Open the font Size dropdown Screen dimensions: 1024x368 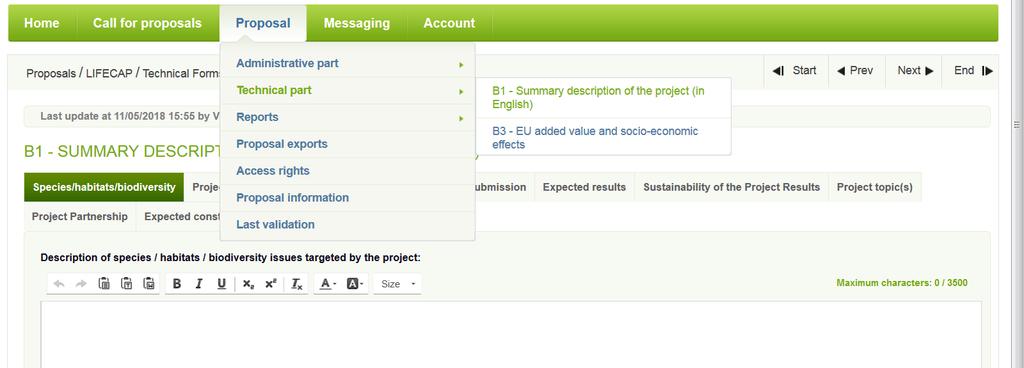pos(398,284)
